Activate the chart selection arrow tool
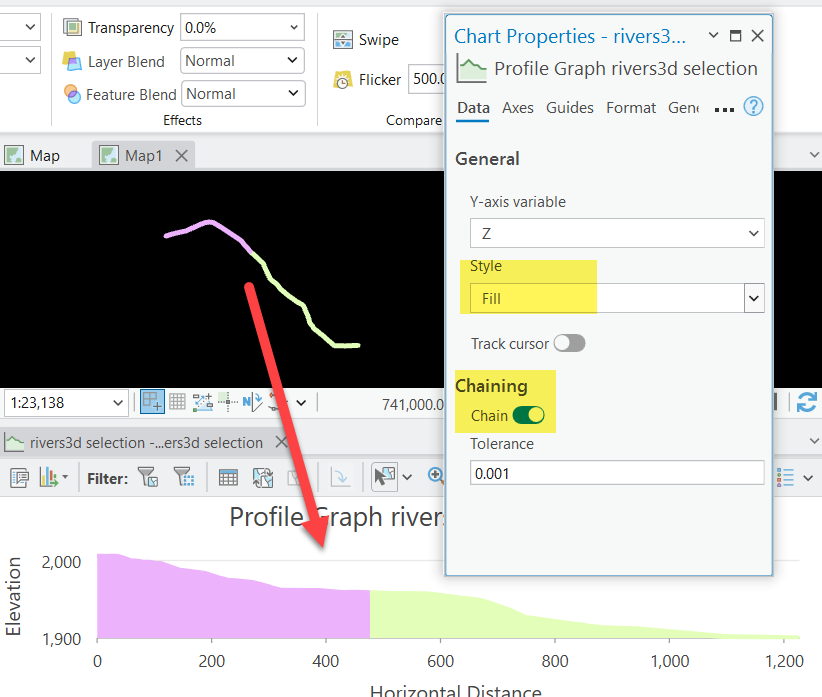This screenshot has height=697, width=822. pos(385,477)
